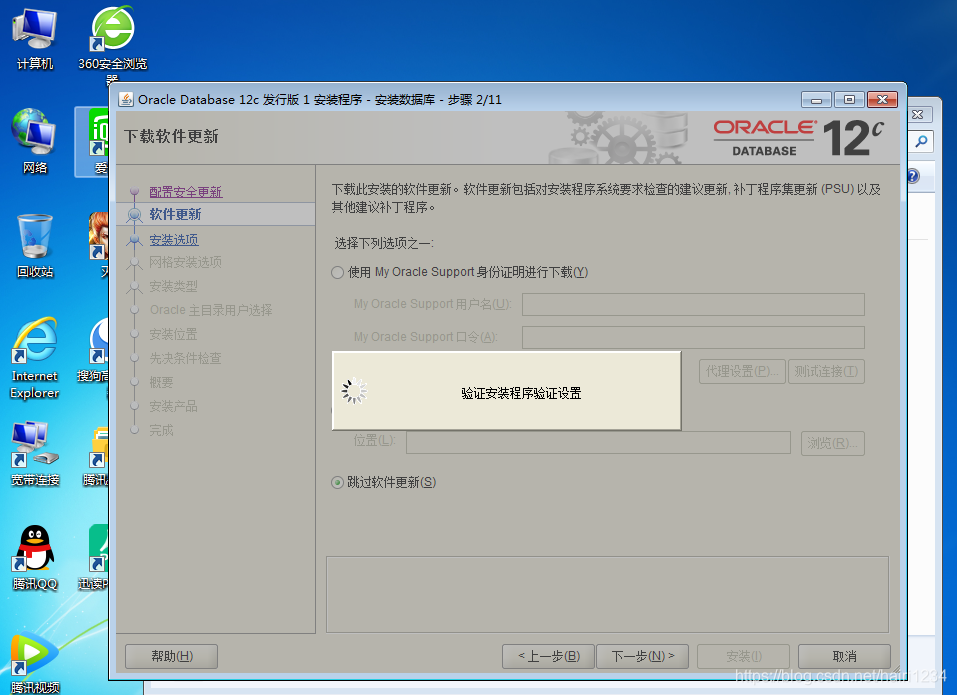957x695 pixels.
Task: Click the 验证安装程序验证设置 progress text
Action: [x=521, y=394]
